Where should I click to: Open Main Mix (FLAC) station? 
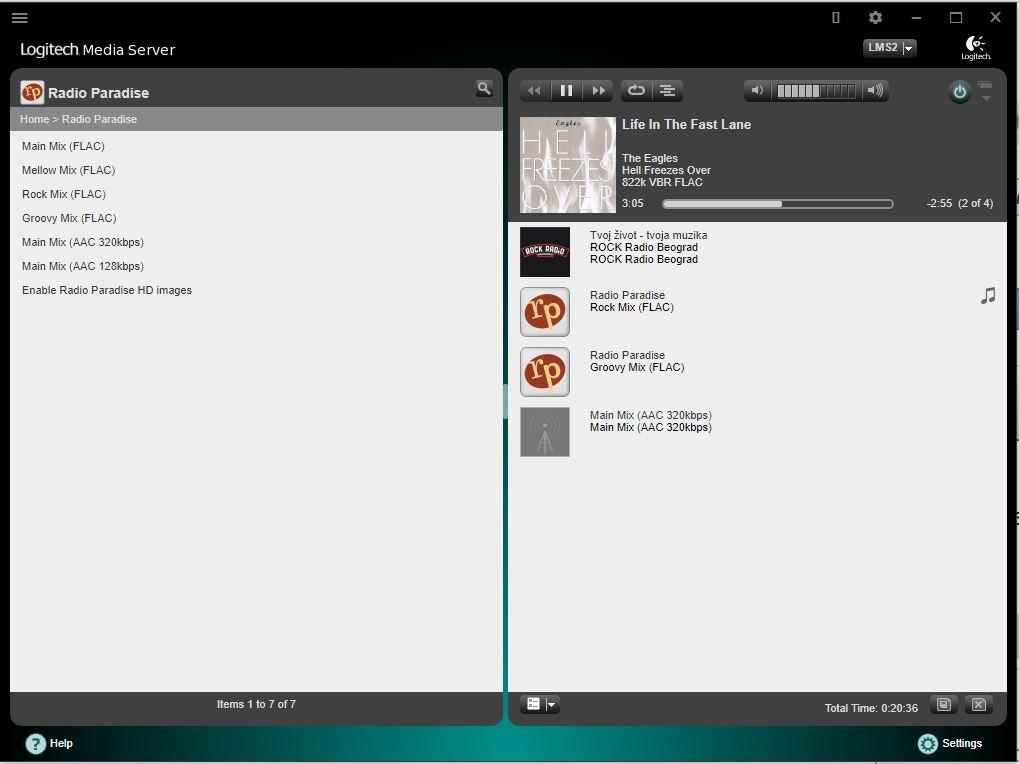point(63,146)
